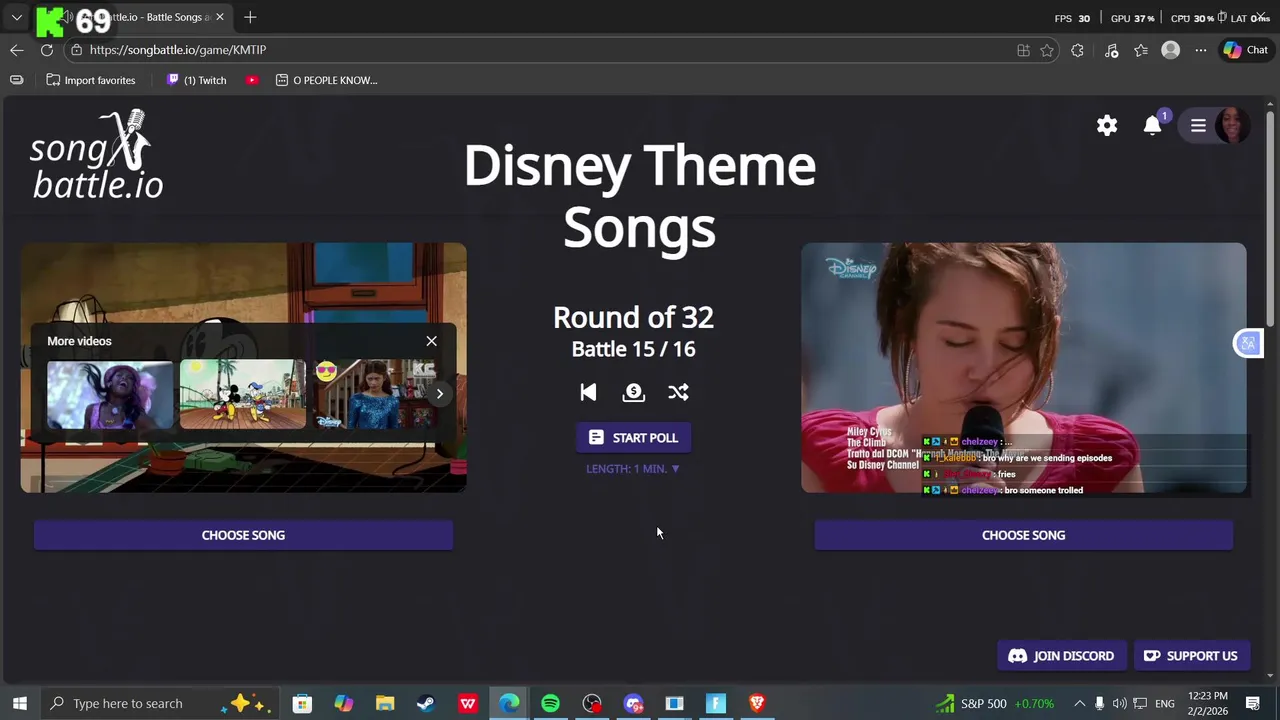Reload the page
The height and width of the screenshot is (720, 1280).
pyautogui.click(x=47, y=50)
